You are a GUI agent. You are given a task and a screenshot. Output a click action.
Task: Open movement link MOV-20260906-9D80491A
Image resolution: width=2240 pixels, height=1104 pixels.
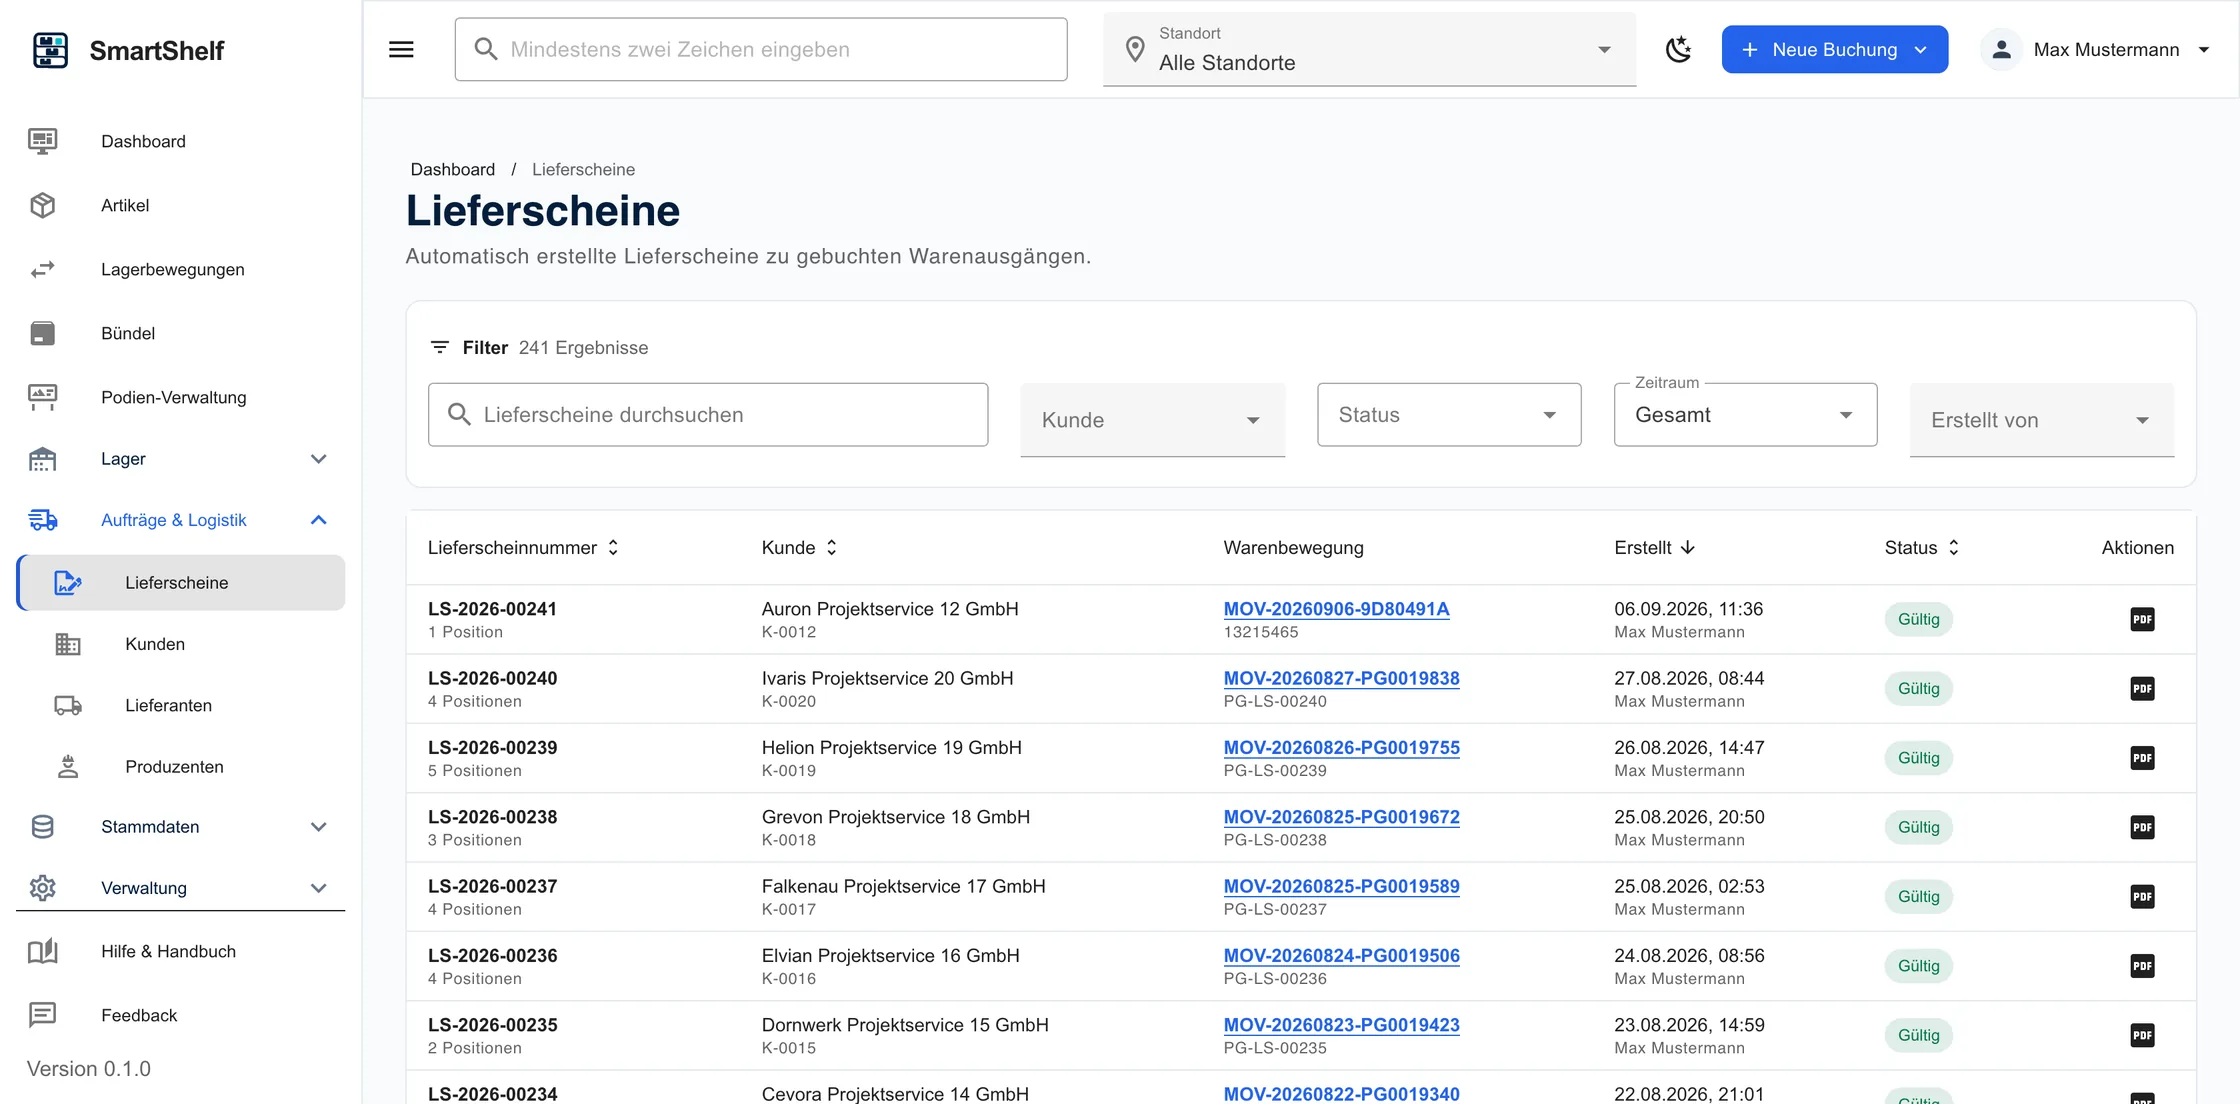point(1336,609)
